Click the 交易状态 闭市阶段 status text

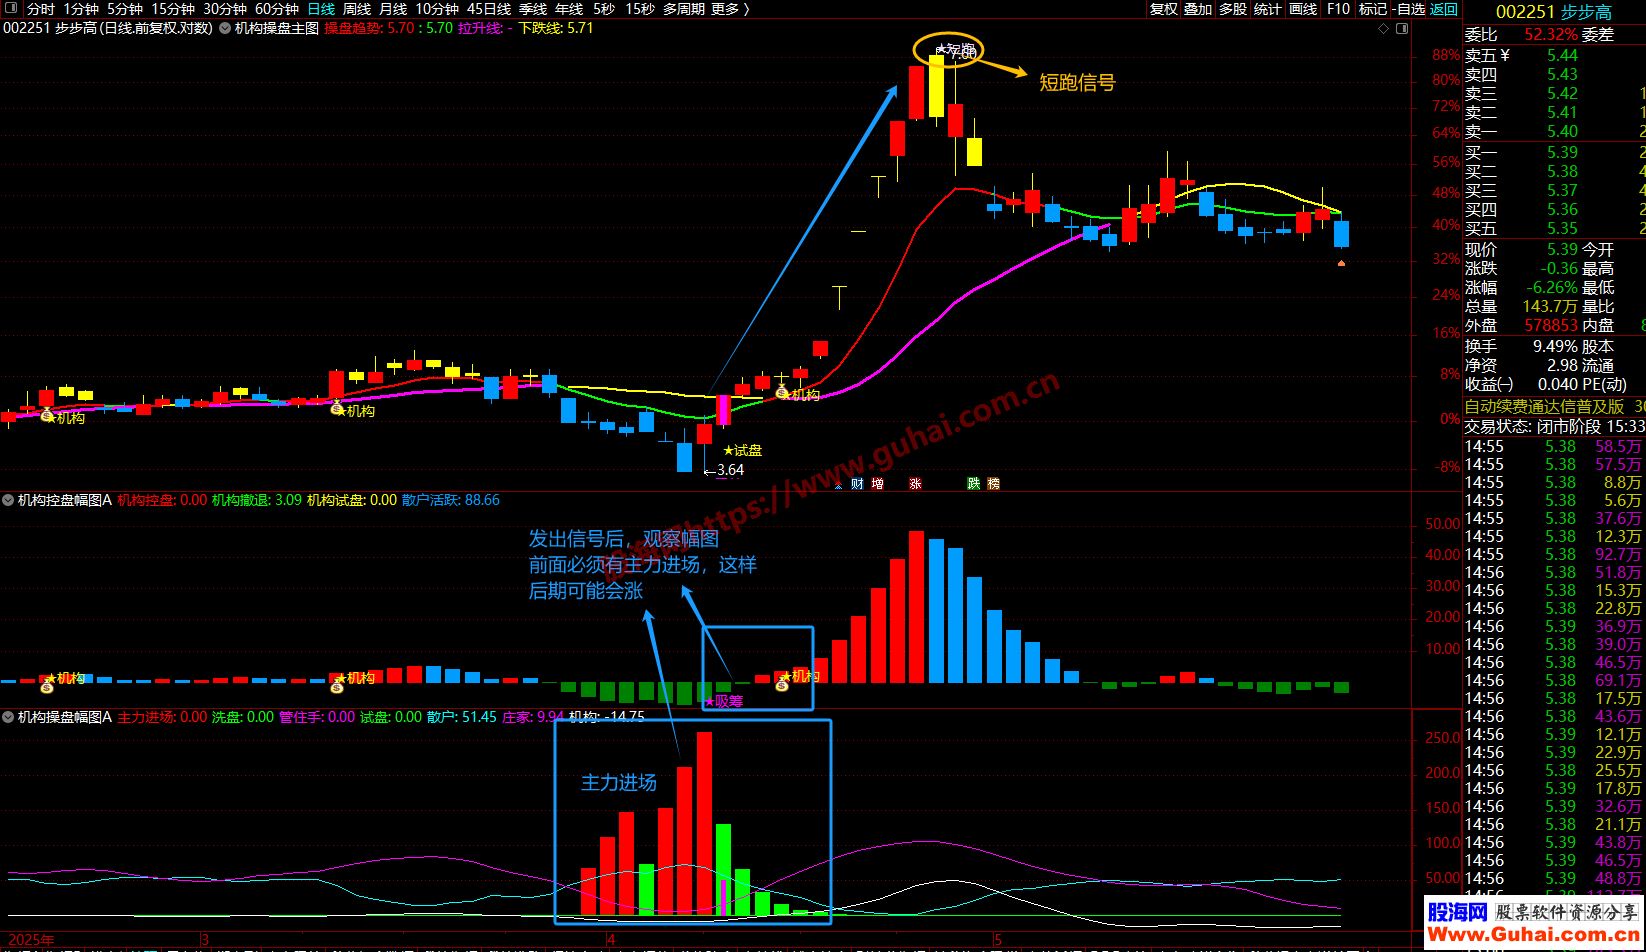click(x=1532, y=426)
